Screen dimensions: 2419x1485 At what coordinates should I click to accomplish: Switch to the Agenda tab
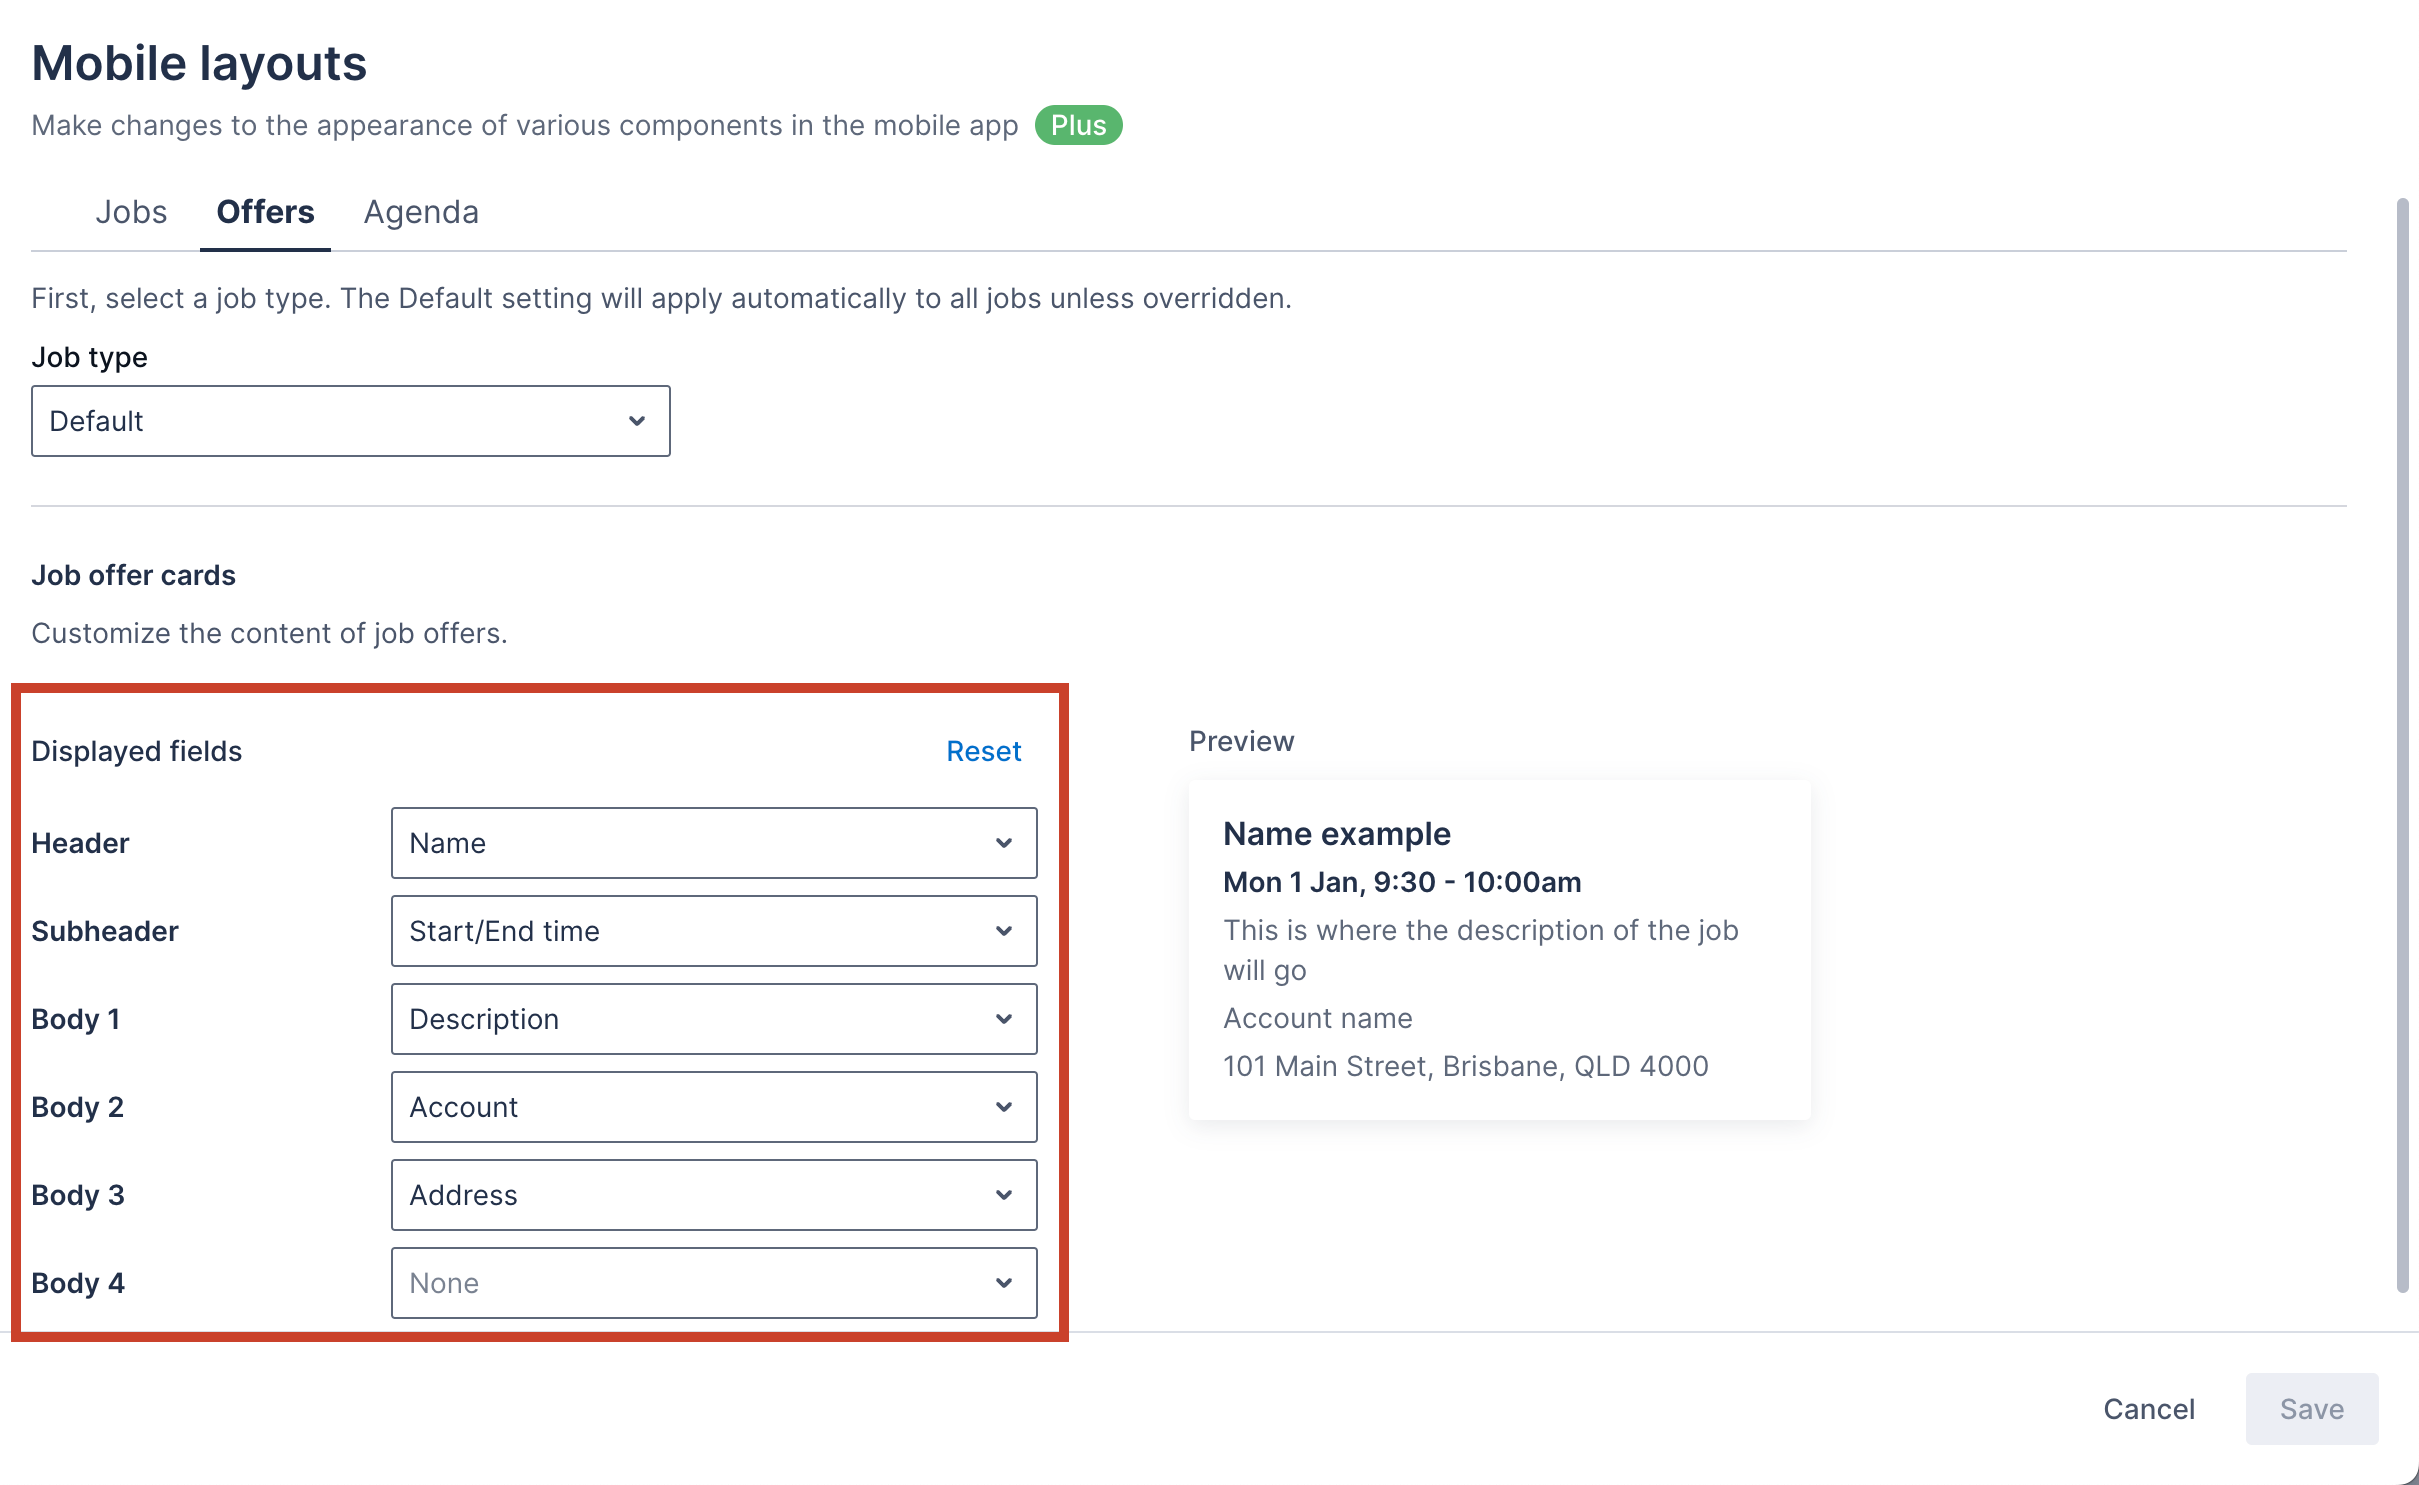point(421,212)
